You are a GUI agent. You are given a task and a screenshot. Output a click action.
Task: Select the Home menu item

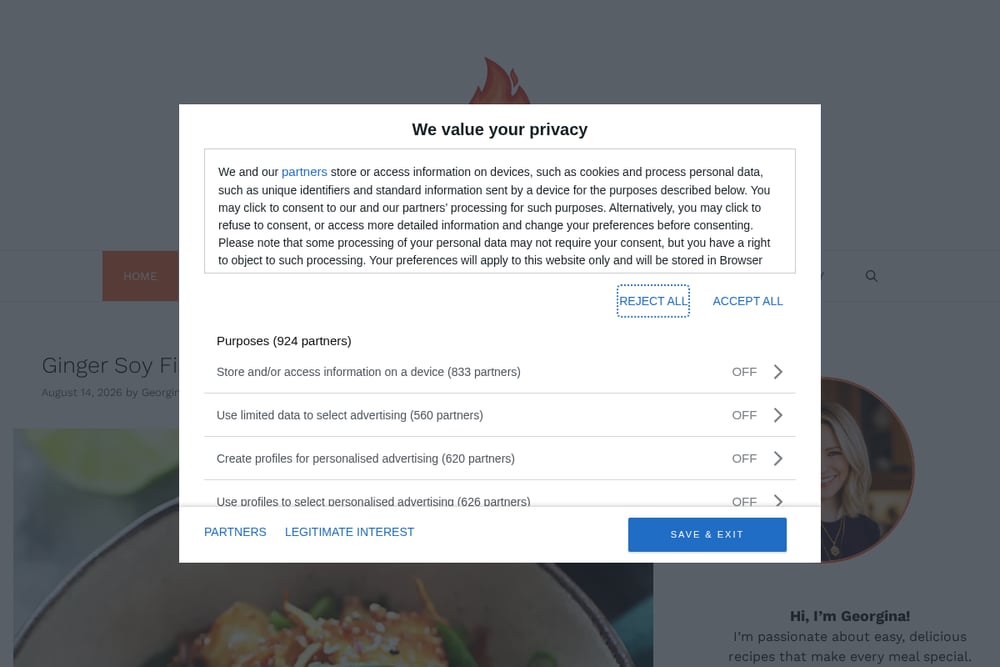pyautogui.click(x=140, y=276)
